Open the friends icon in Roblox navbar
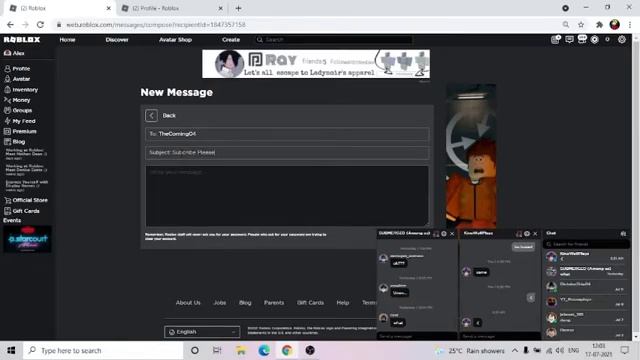Image resolution: width=640 pixels, height=360 pixels. click(582, 40)
